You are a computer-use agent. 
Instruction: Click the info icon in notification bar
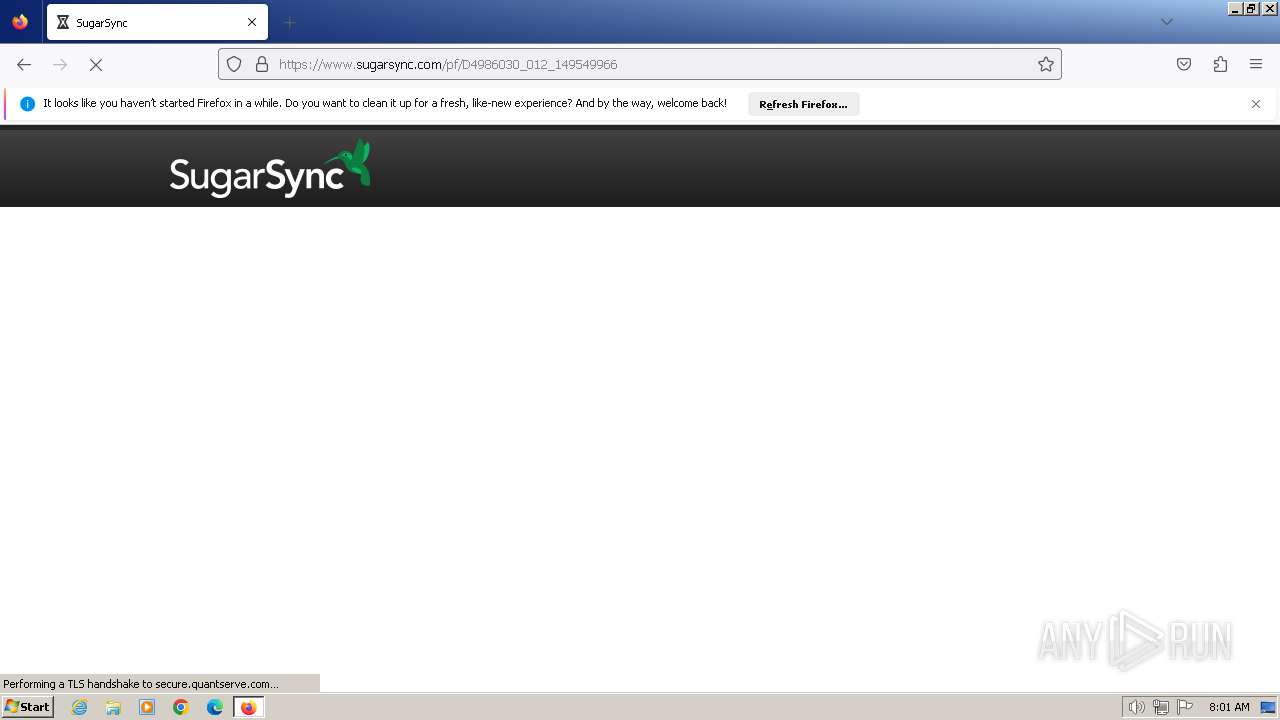[27, 104]
